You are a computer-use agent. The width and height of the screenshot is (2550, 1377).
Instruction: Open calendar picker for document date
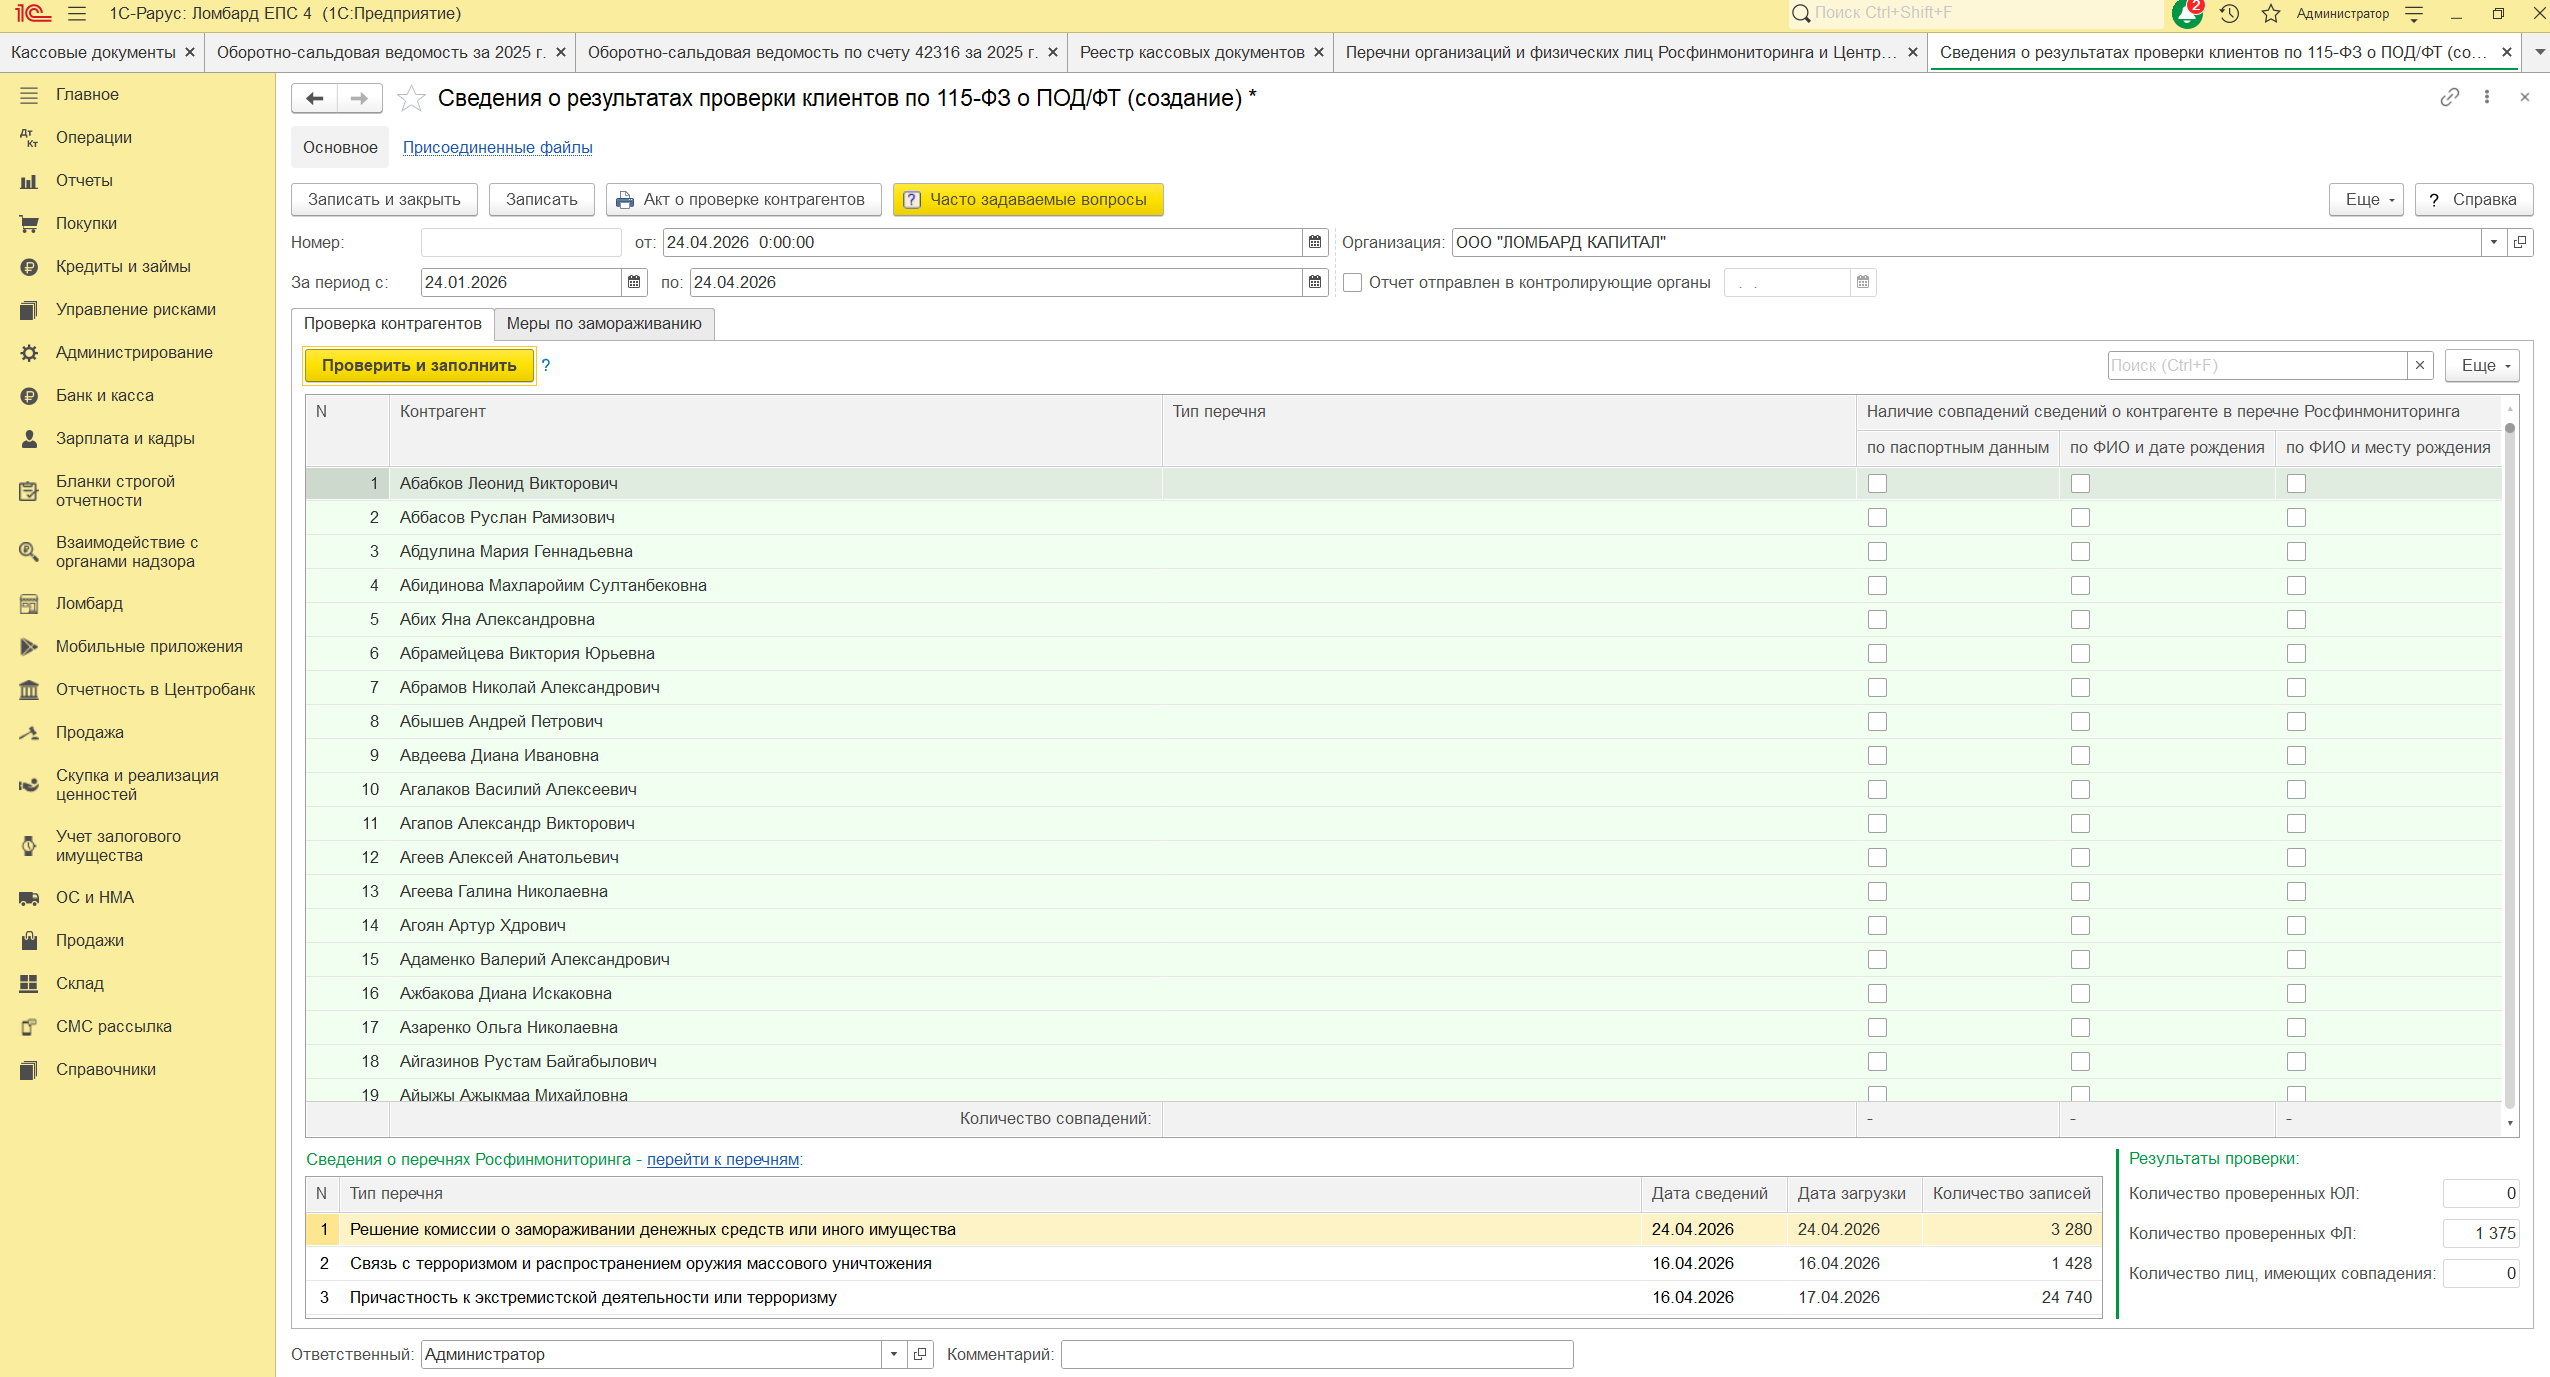pos(1315,242)
